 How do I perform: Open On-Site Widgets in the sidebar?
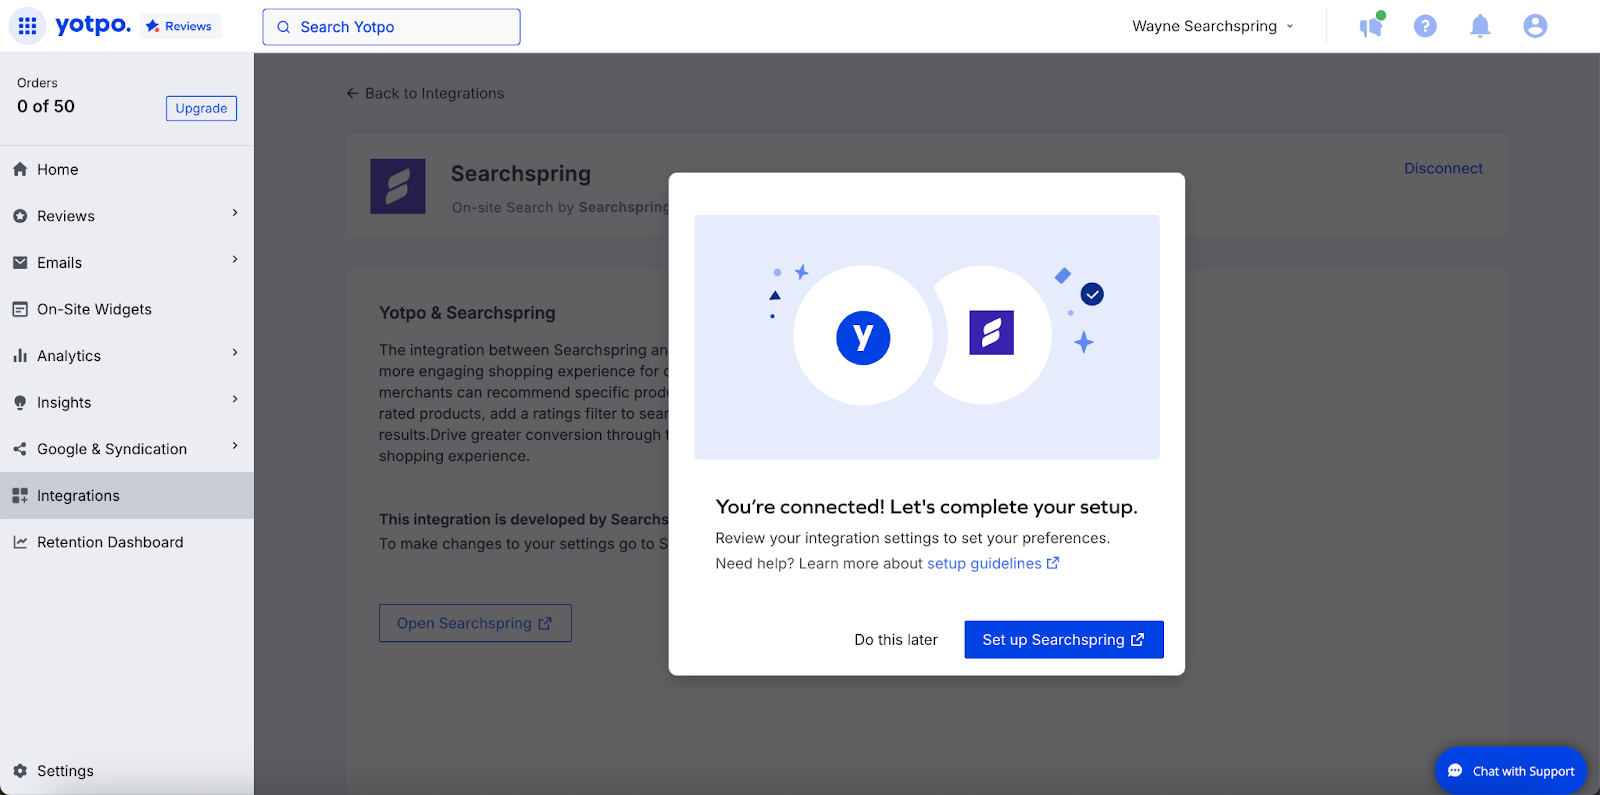click(x=127, y=309)
